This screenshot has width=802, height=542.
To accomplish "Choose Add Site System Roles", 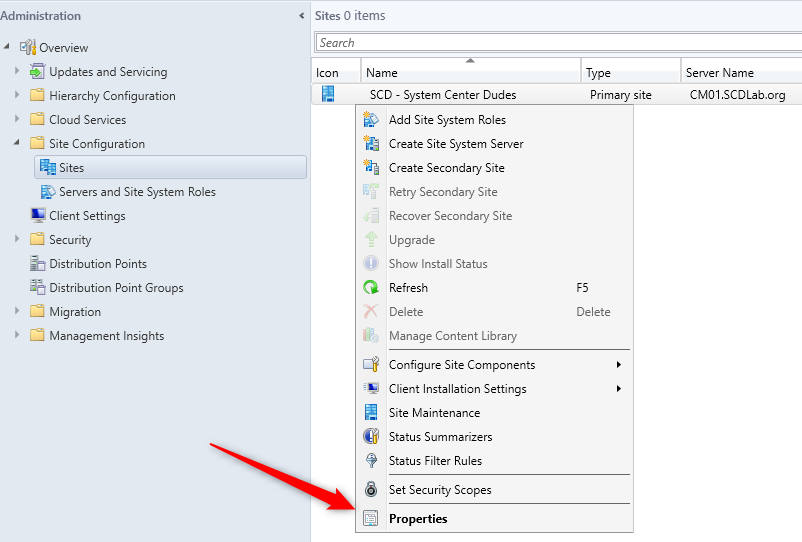I will (494, 120).
